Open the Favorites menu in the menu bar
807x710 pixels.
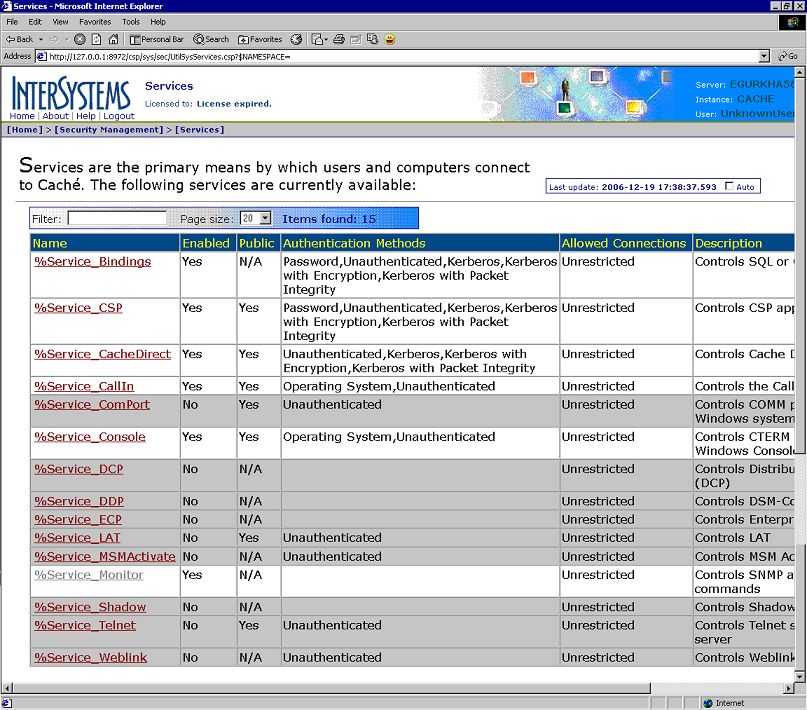[95, 22]
